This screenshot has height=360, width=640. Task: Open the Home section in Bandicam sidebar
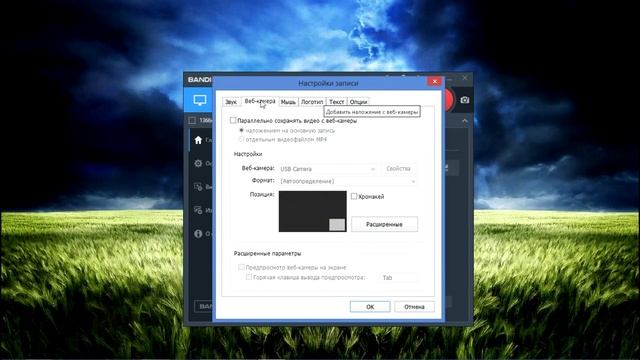(198, 140)
